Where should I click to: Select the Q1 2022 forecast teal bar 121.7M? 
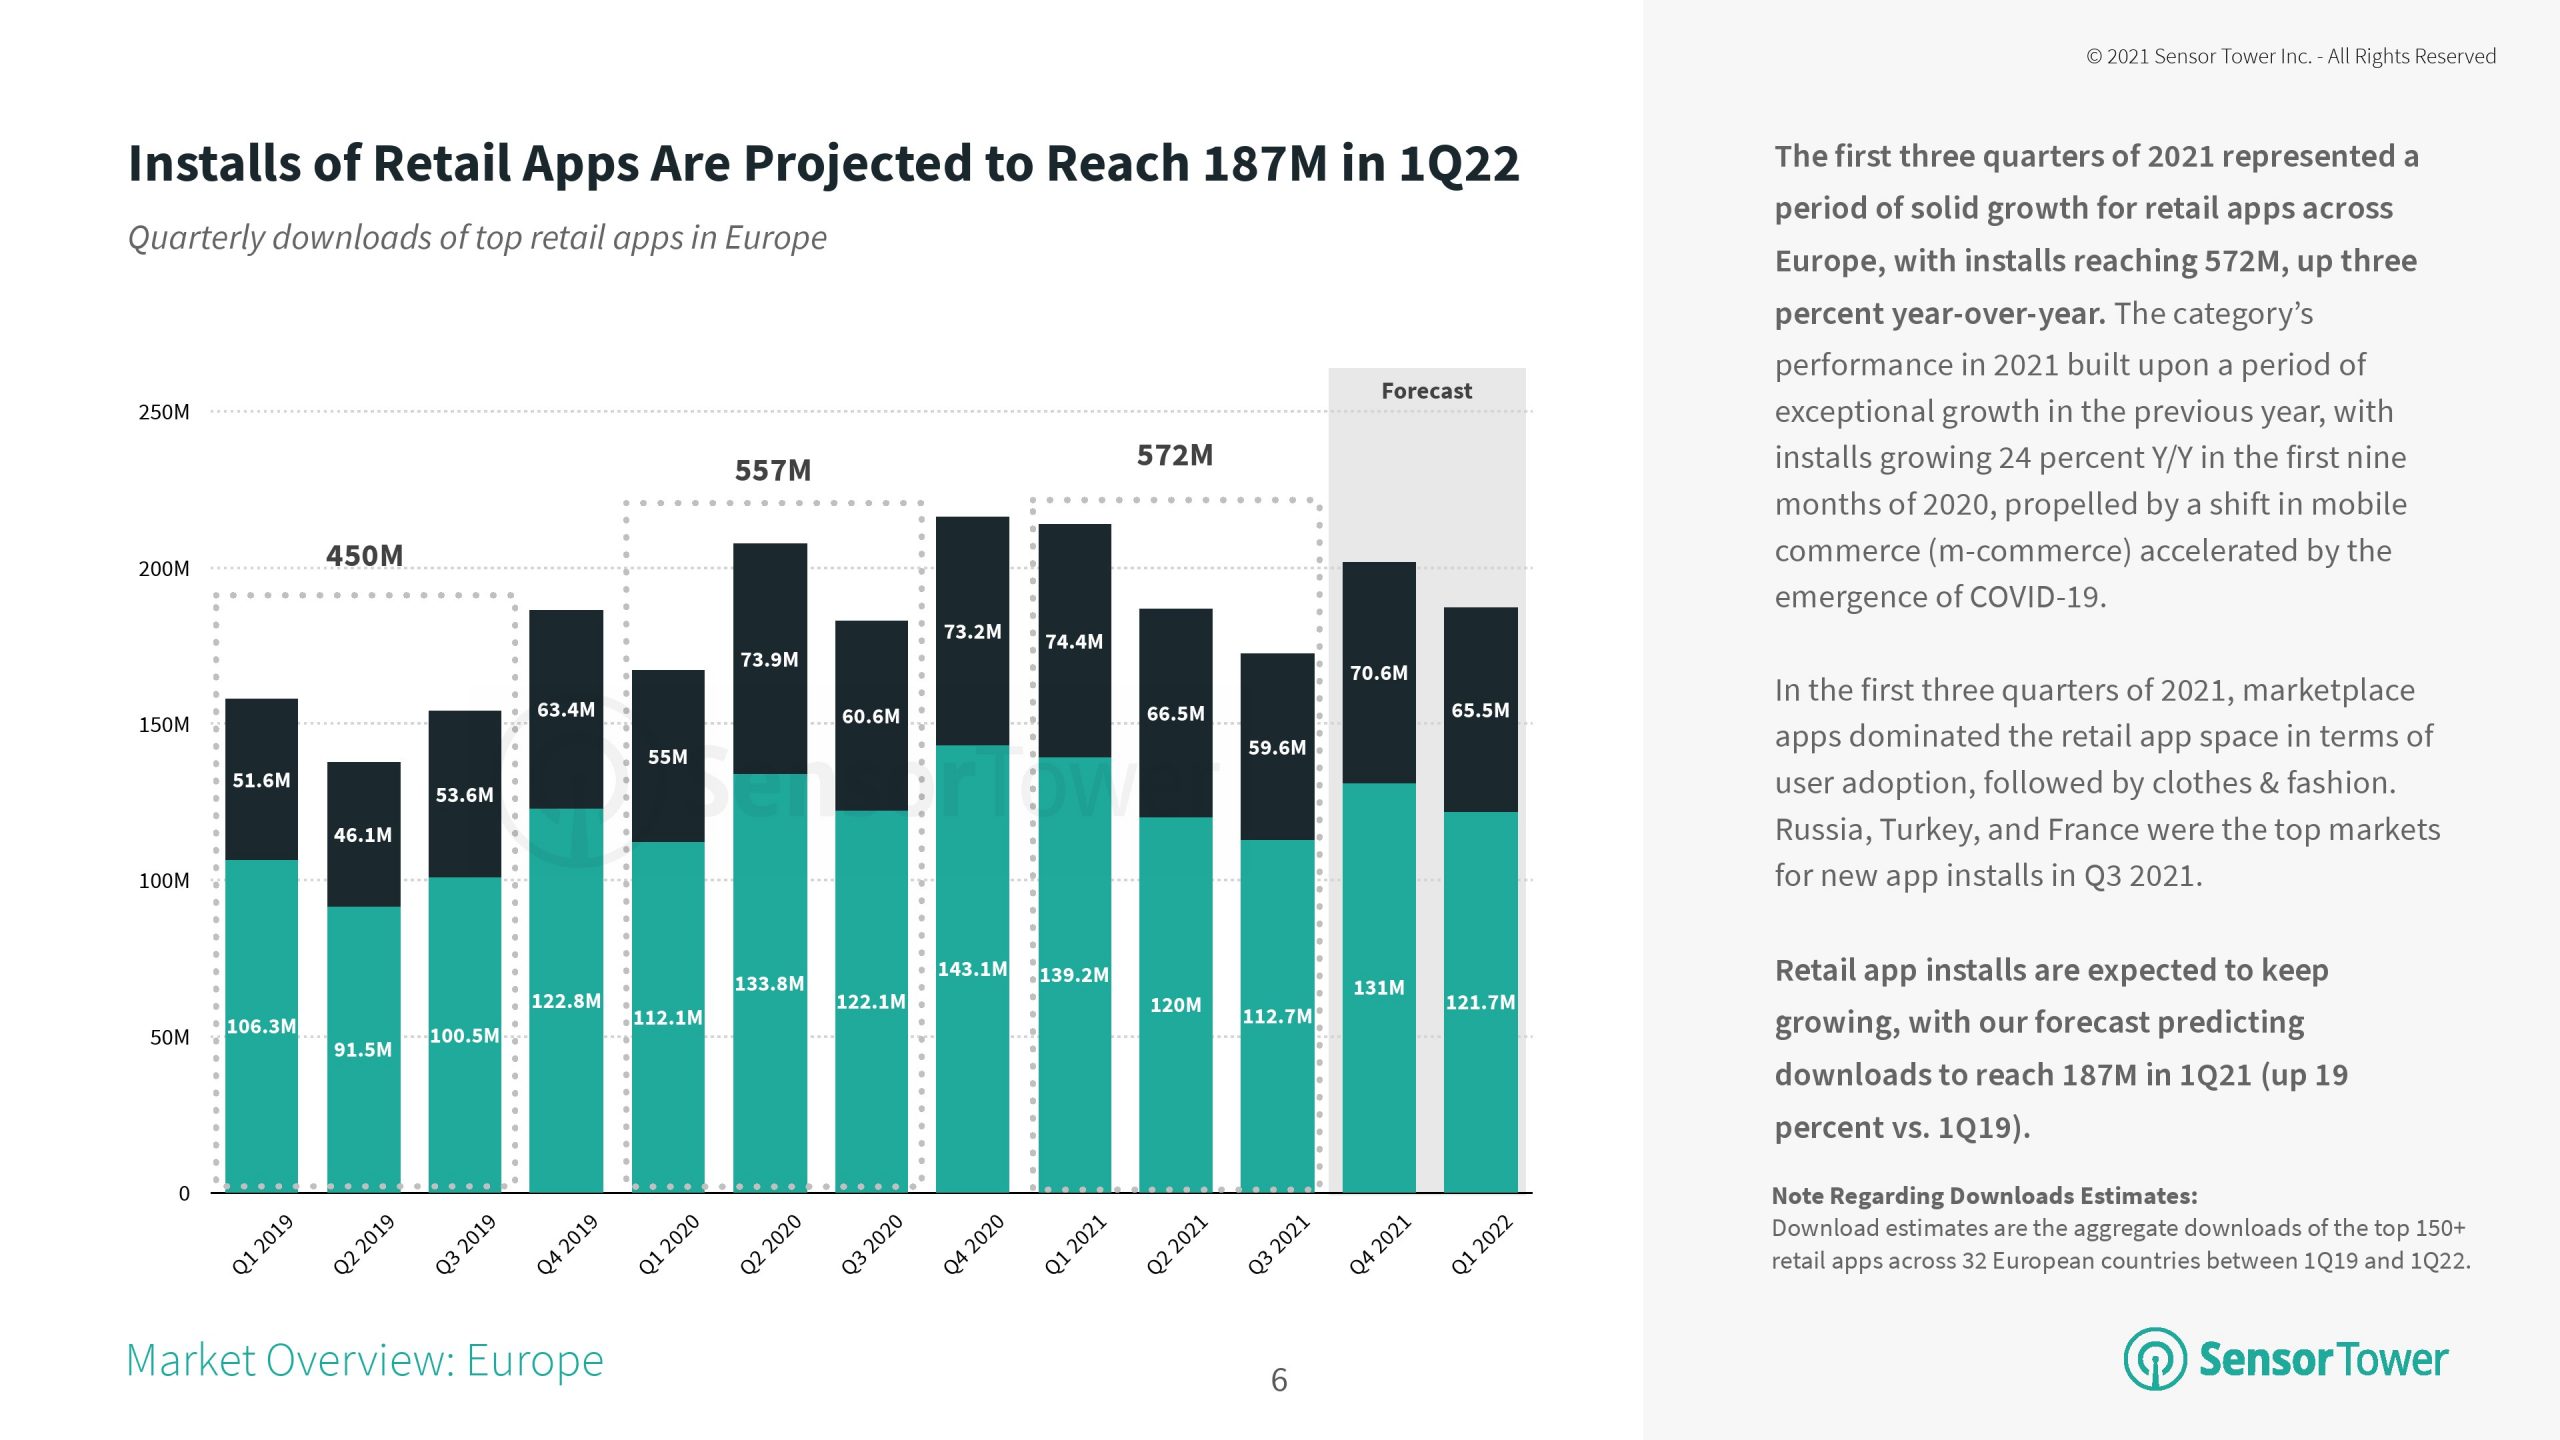coord(1480,1001)
